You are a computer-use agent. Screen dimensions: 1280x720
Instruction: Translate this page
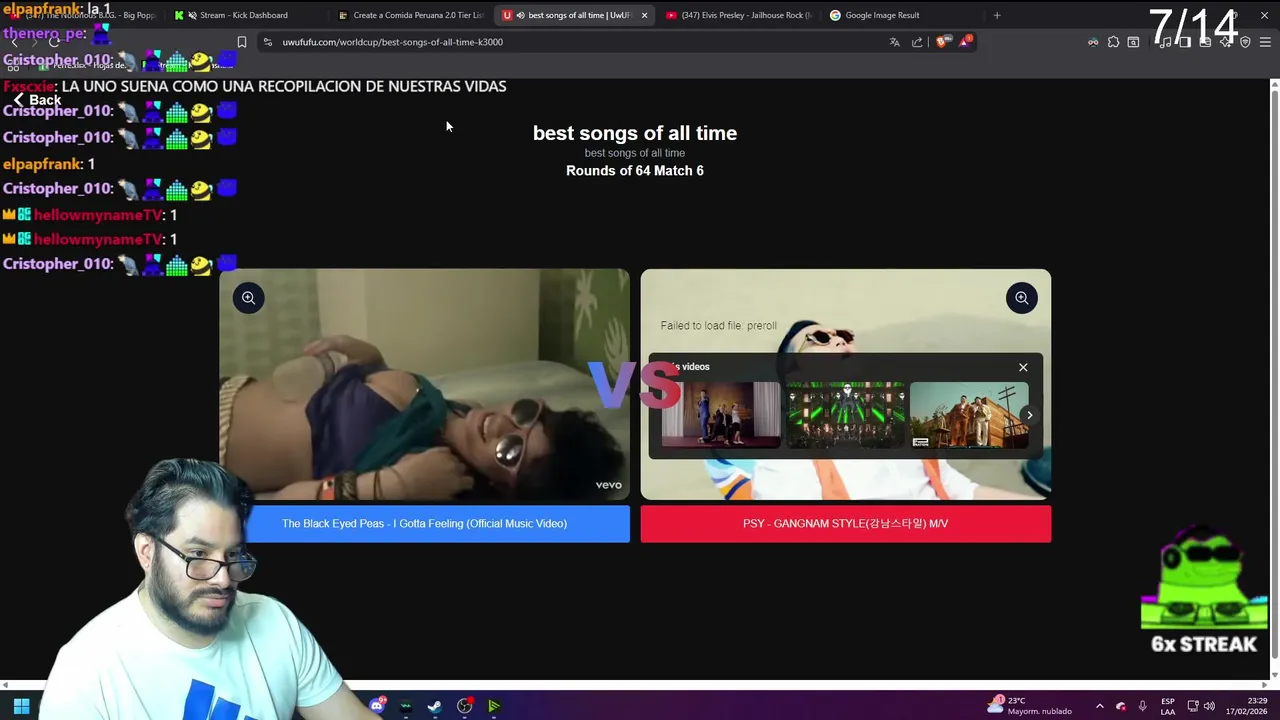coord(894,42)
